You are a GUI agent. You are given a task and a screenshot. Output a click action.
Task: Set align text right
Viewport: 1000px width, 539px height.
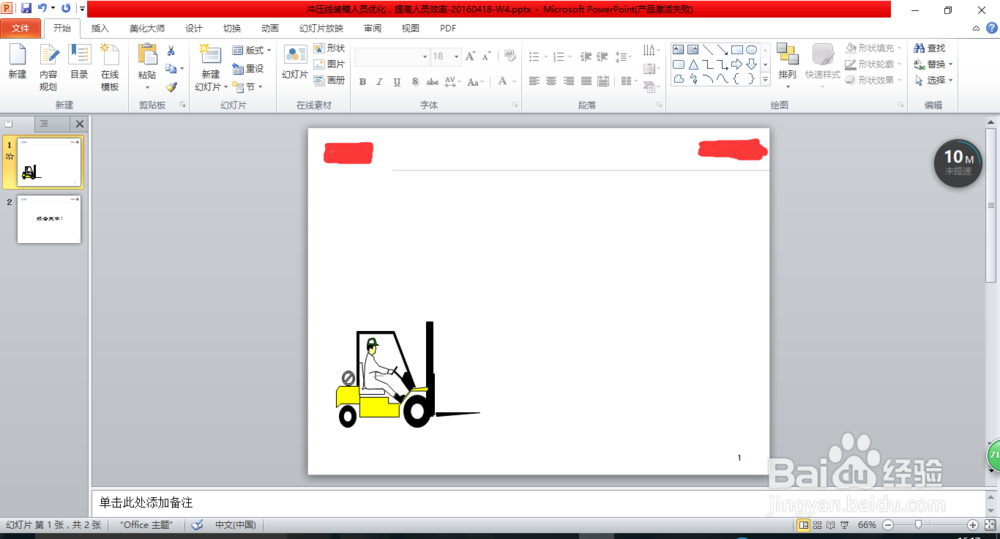pos(569,81)
